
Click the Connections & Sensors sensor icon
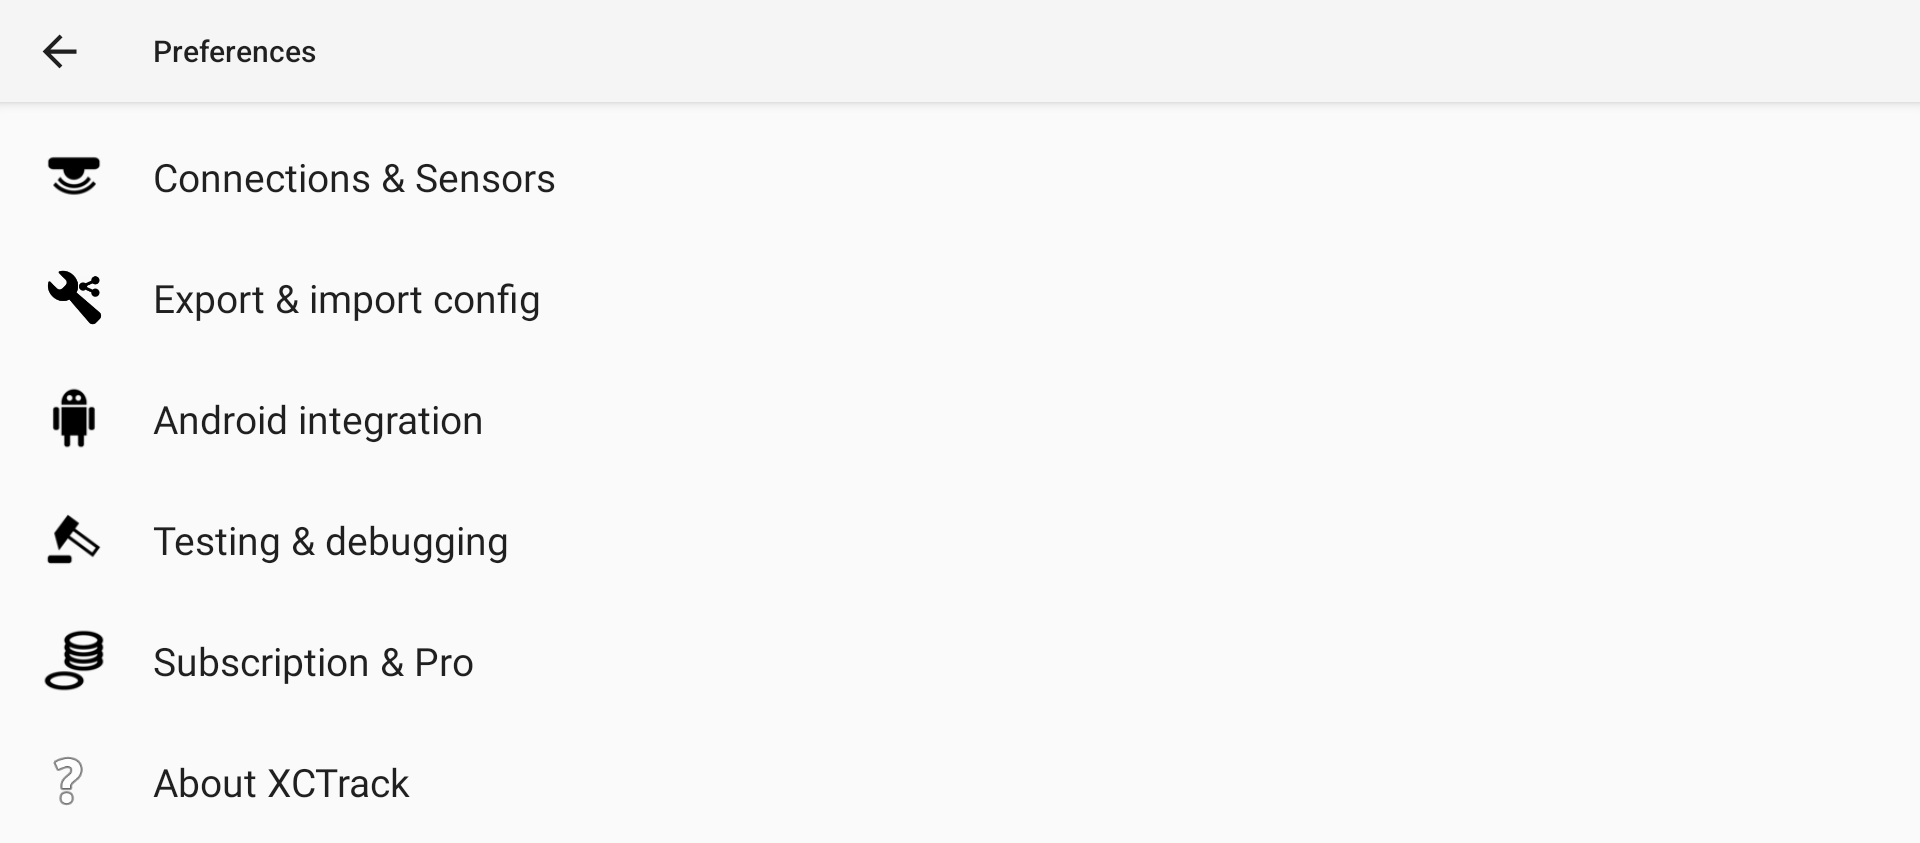pyautogui.click(x=74, y=176)
